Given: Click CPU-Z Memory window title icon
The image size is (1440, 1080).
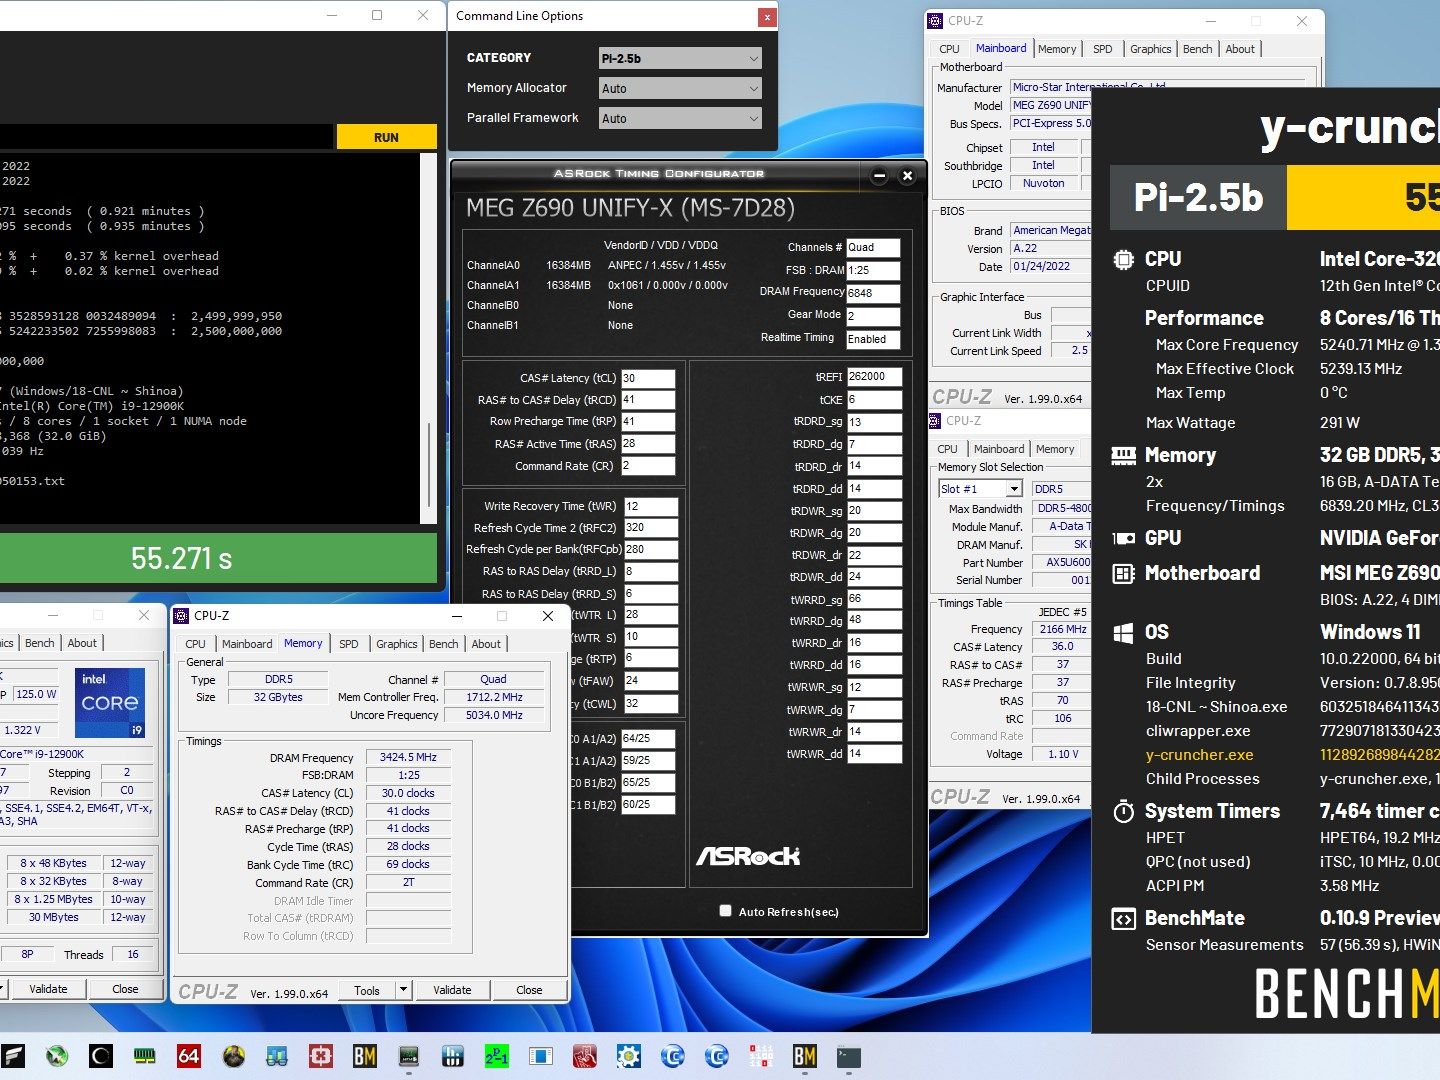Looking at the screenshot, I should pyautogui.click(x=181, y=616).
